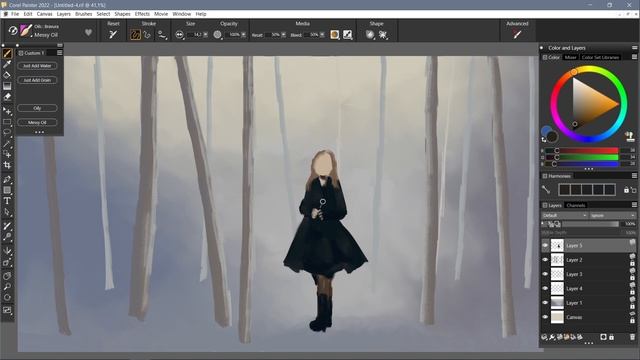640x360 pixels.
Task: Open the Default composite method dropdown
Action: (x=564, y=215)
